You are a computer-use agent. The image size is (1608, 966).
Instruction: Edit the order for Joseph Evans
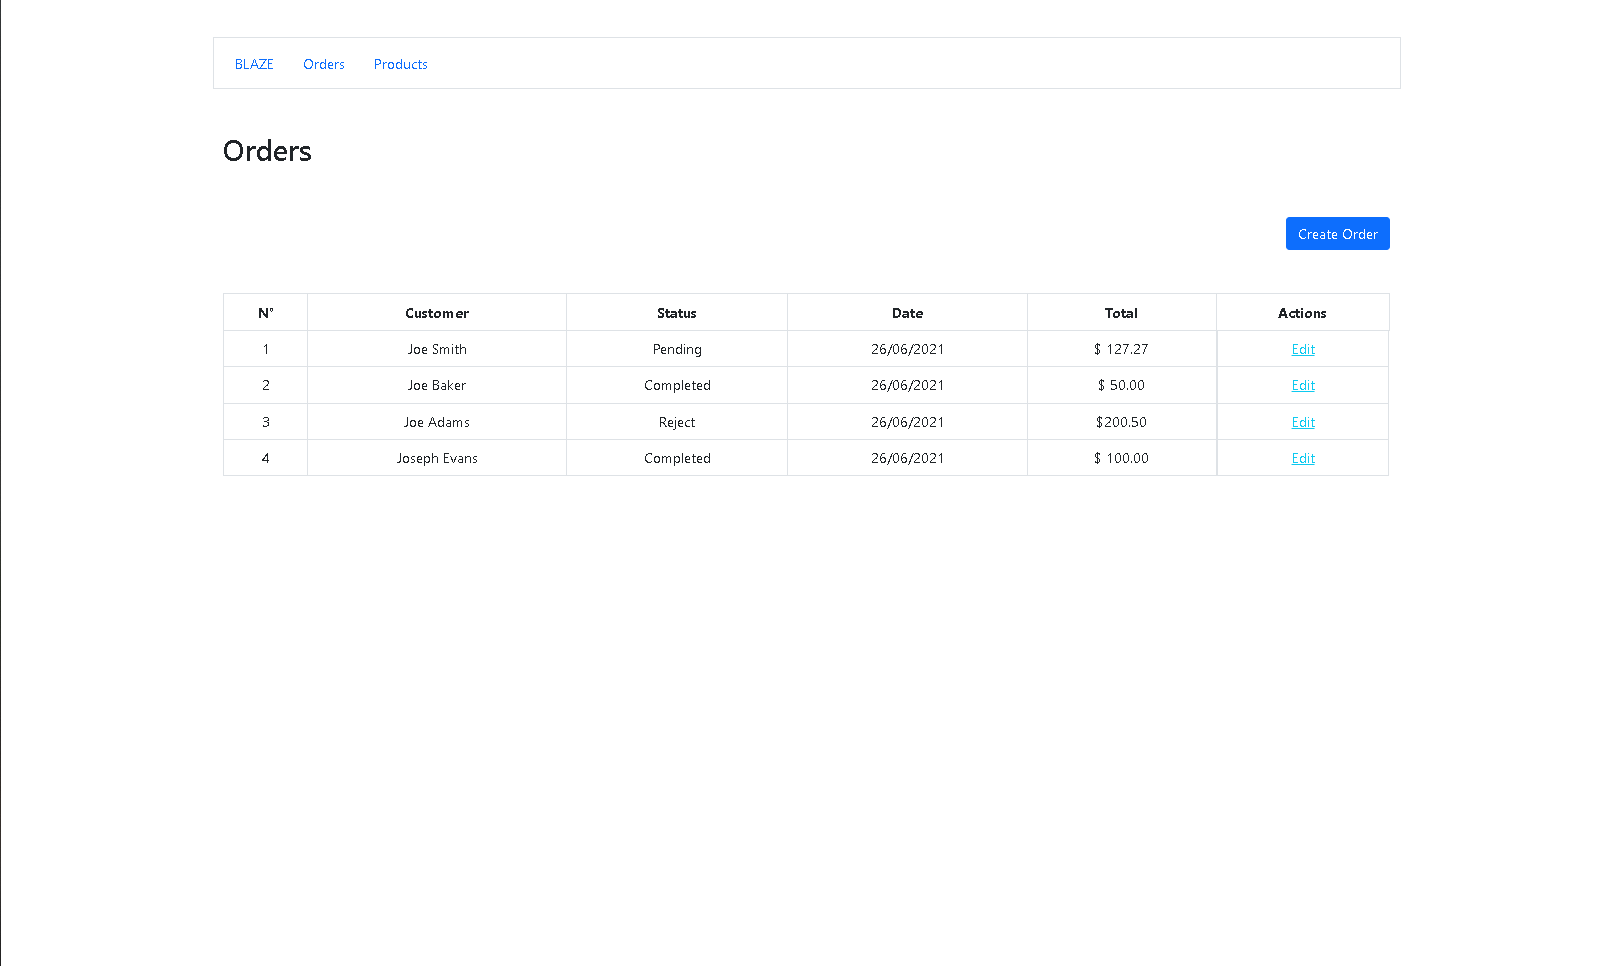click(x=1302, y=457)
